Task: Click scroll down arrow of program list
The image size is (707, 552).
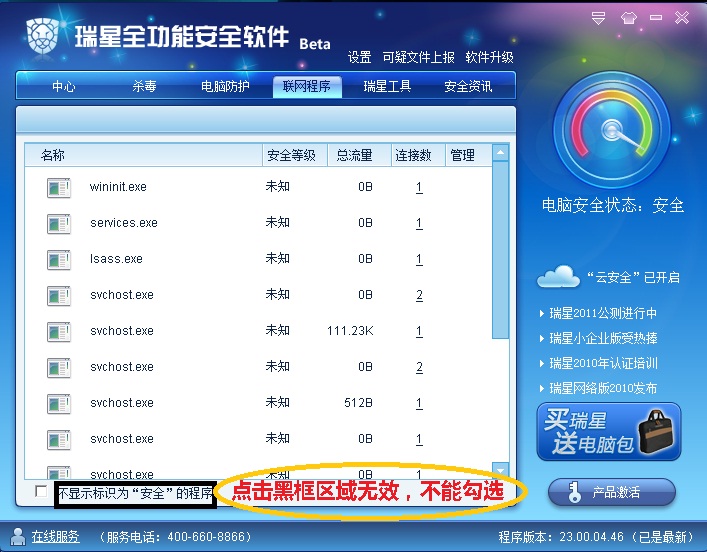Action: coord(500,470)
